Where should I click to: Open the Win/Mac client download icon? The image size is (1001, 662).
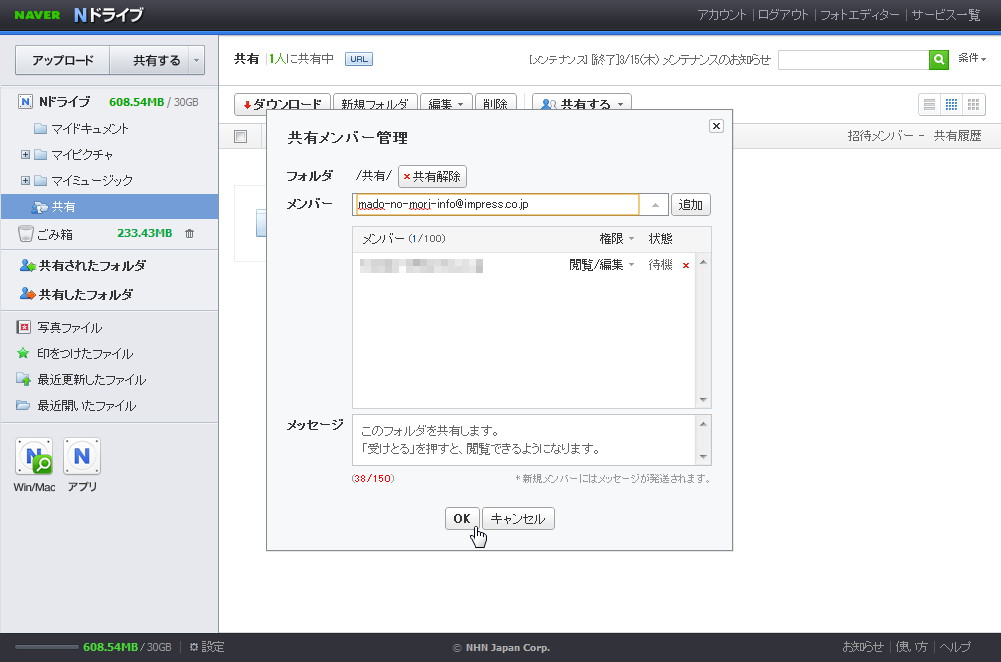(x=34, y=456)
